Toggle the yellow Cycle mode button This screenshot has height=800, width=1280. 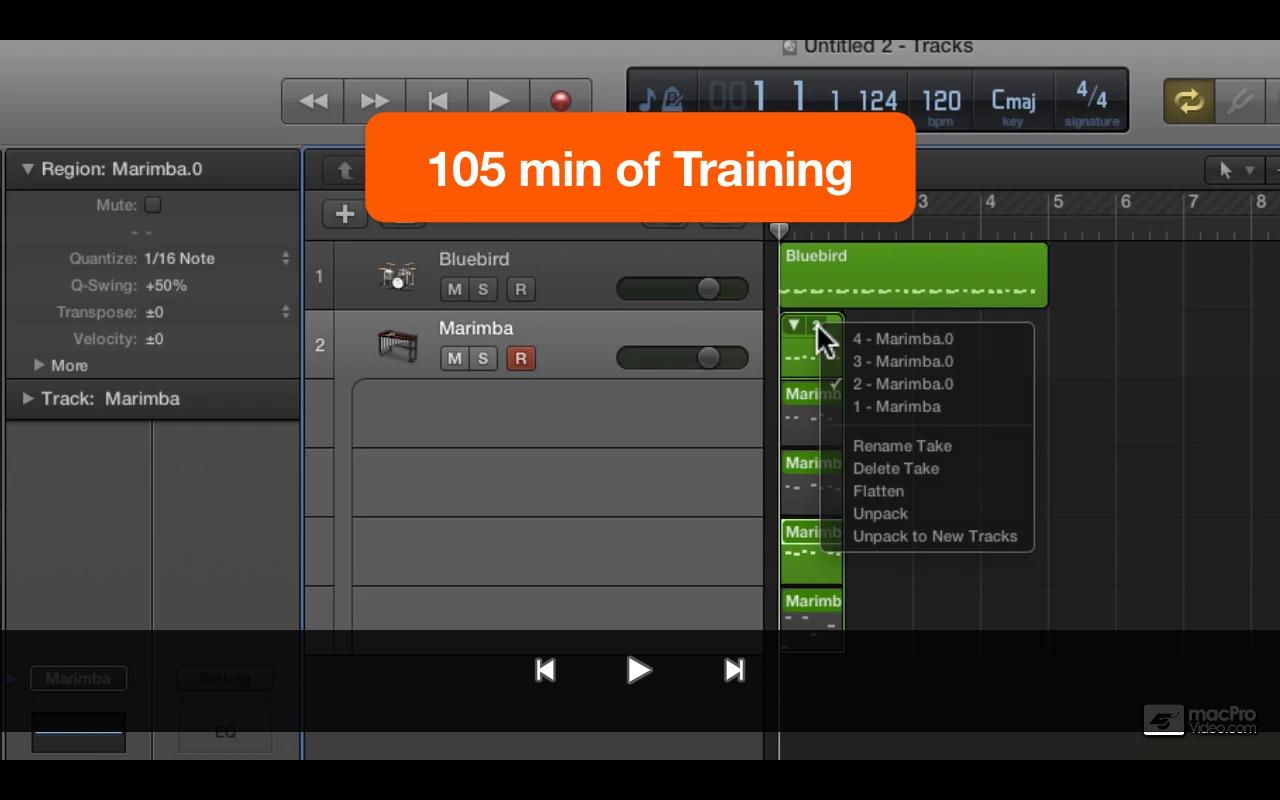[x=1189, y=101]
